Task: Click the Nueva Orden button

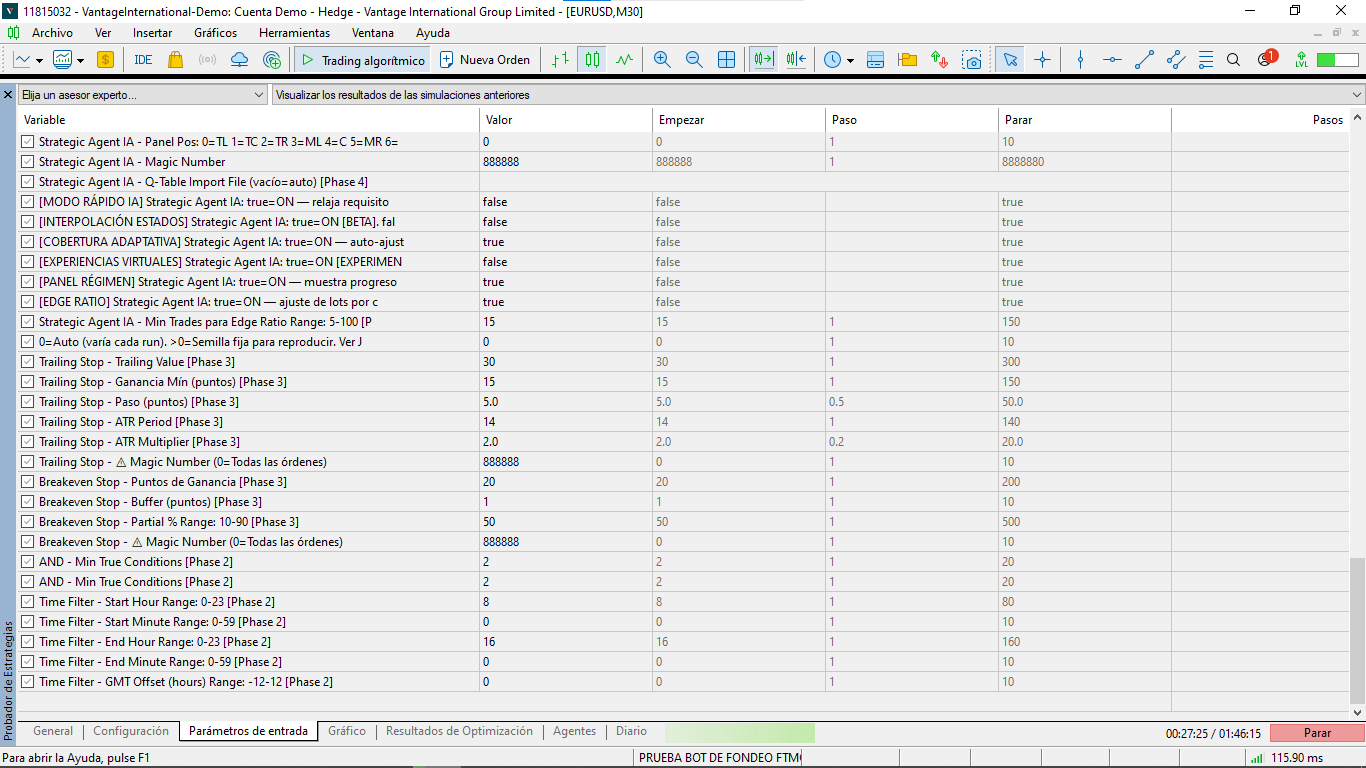Action: pos(485,60)
